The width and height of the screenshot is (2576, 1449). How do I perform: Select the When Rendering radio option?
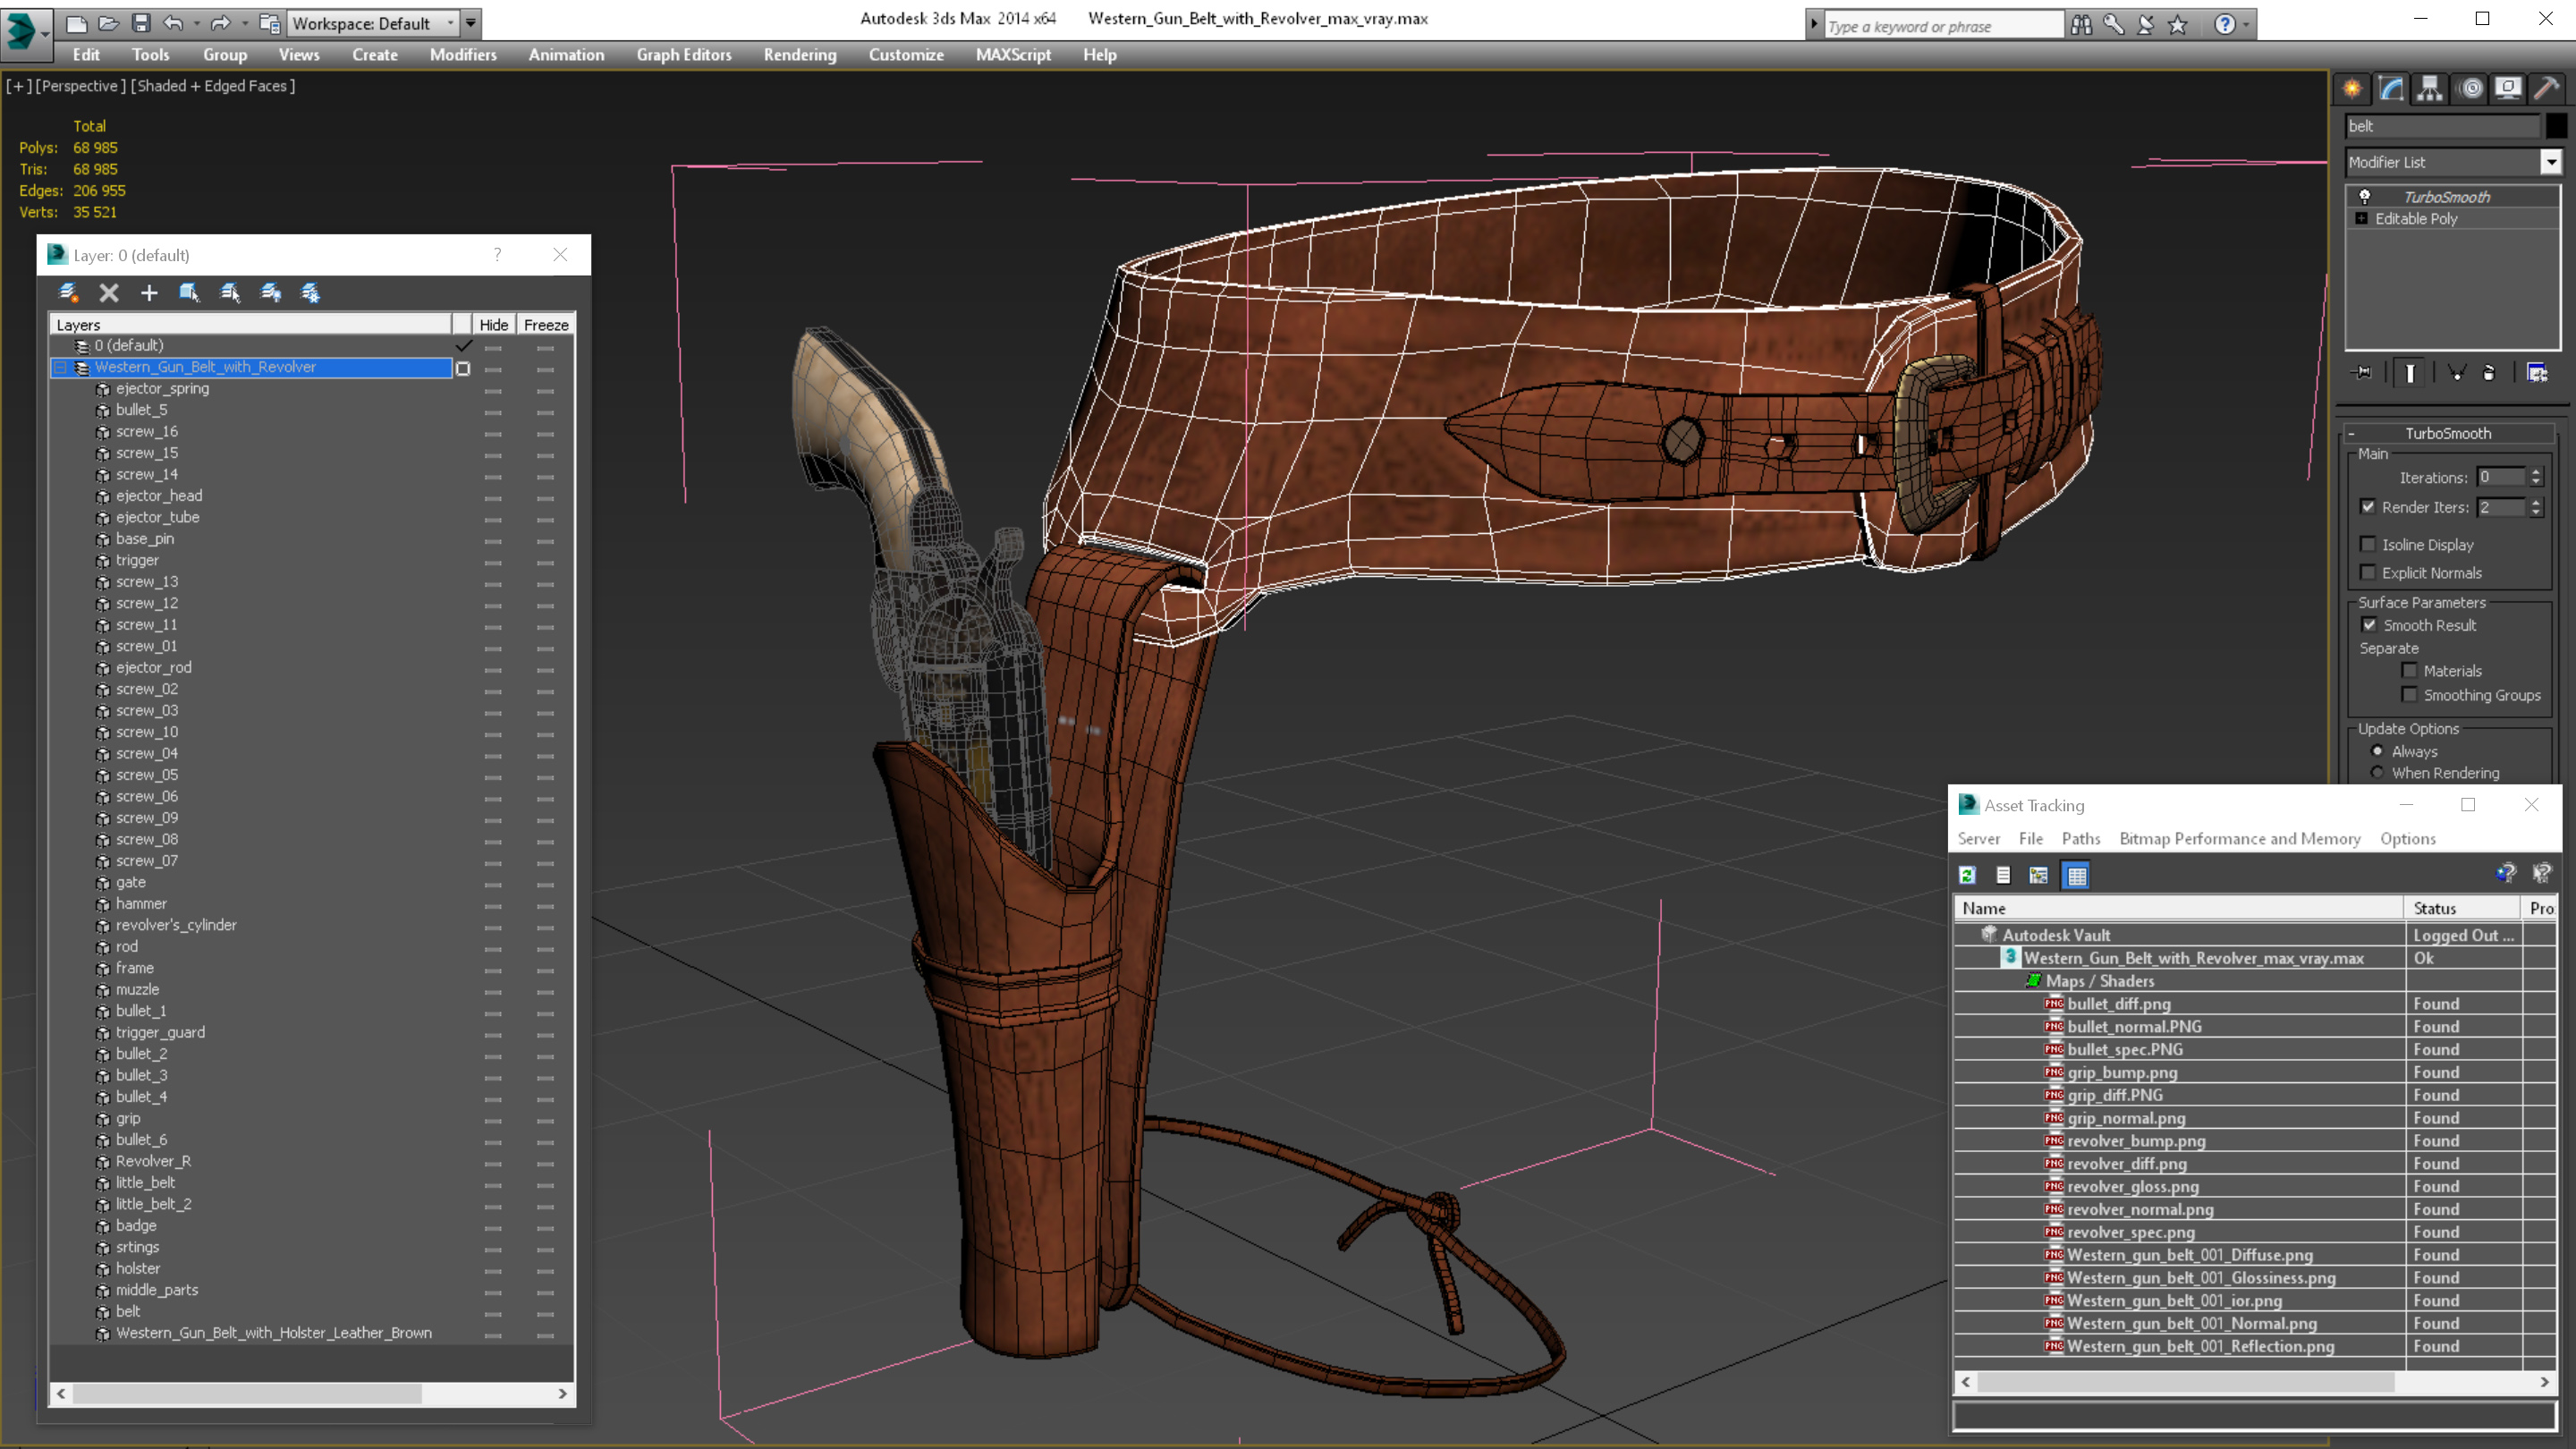pos(2377,773)
